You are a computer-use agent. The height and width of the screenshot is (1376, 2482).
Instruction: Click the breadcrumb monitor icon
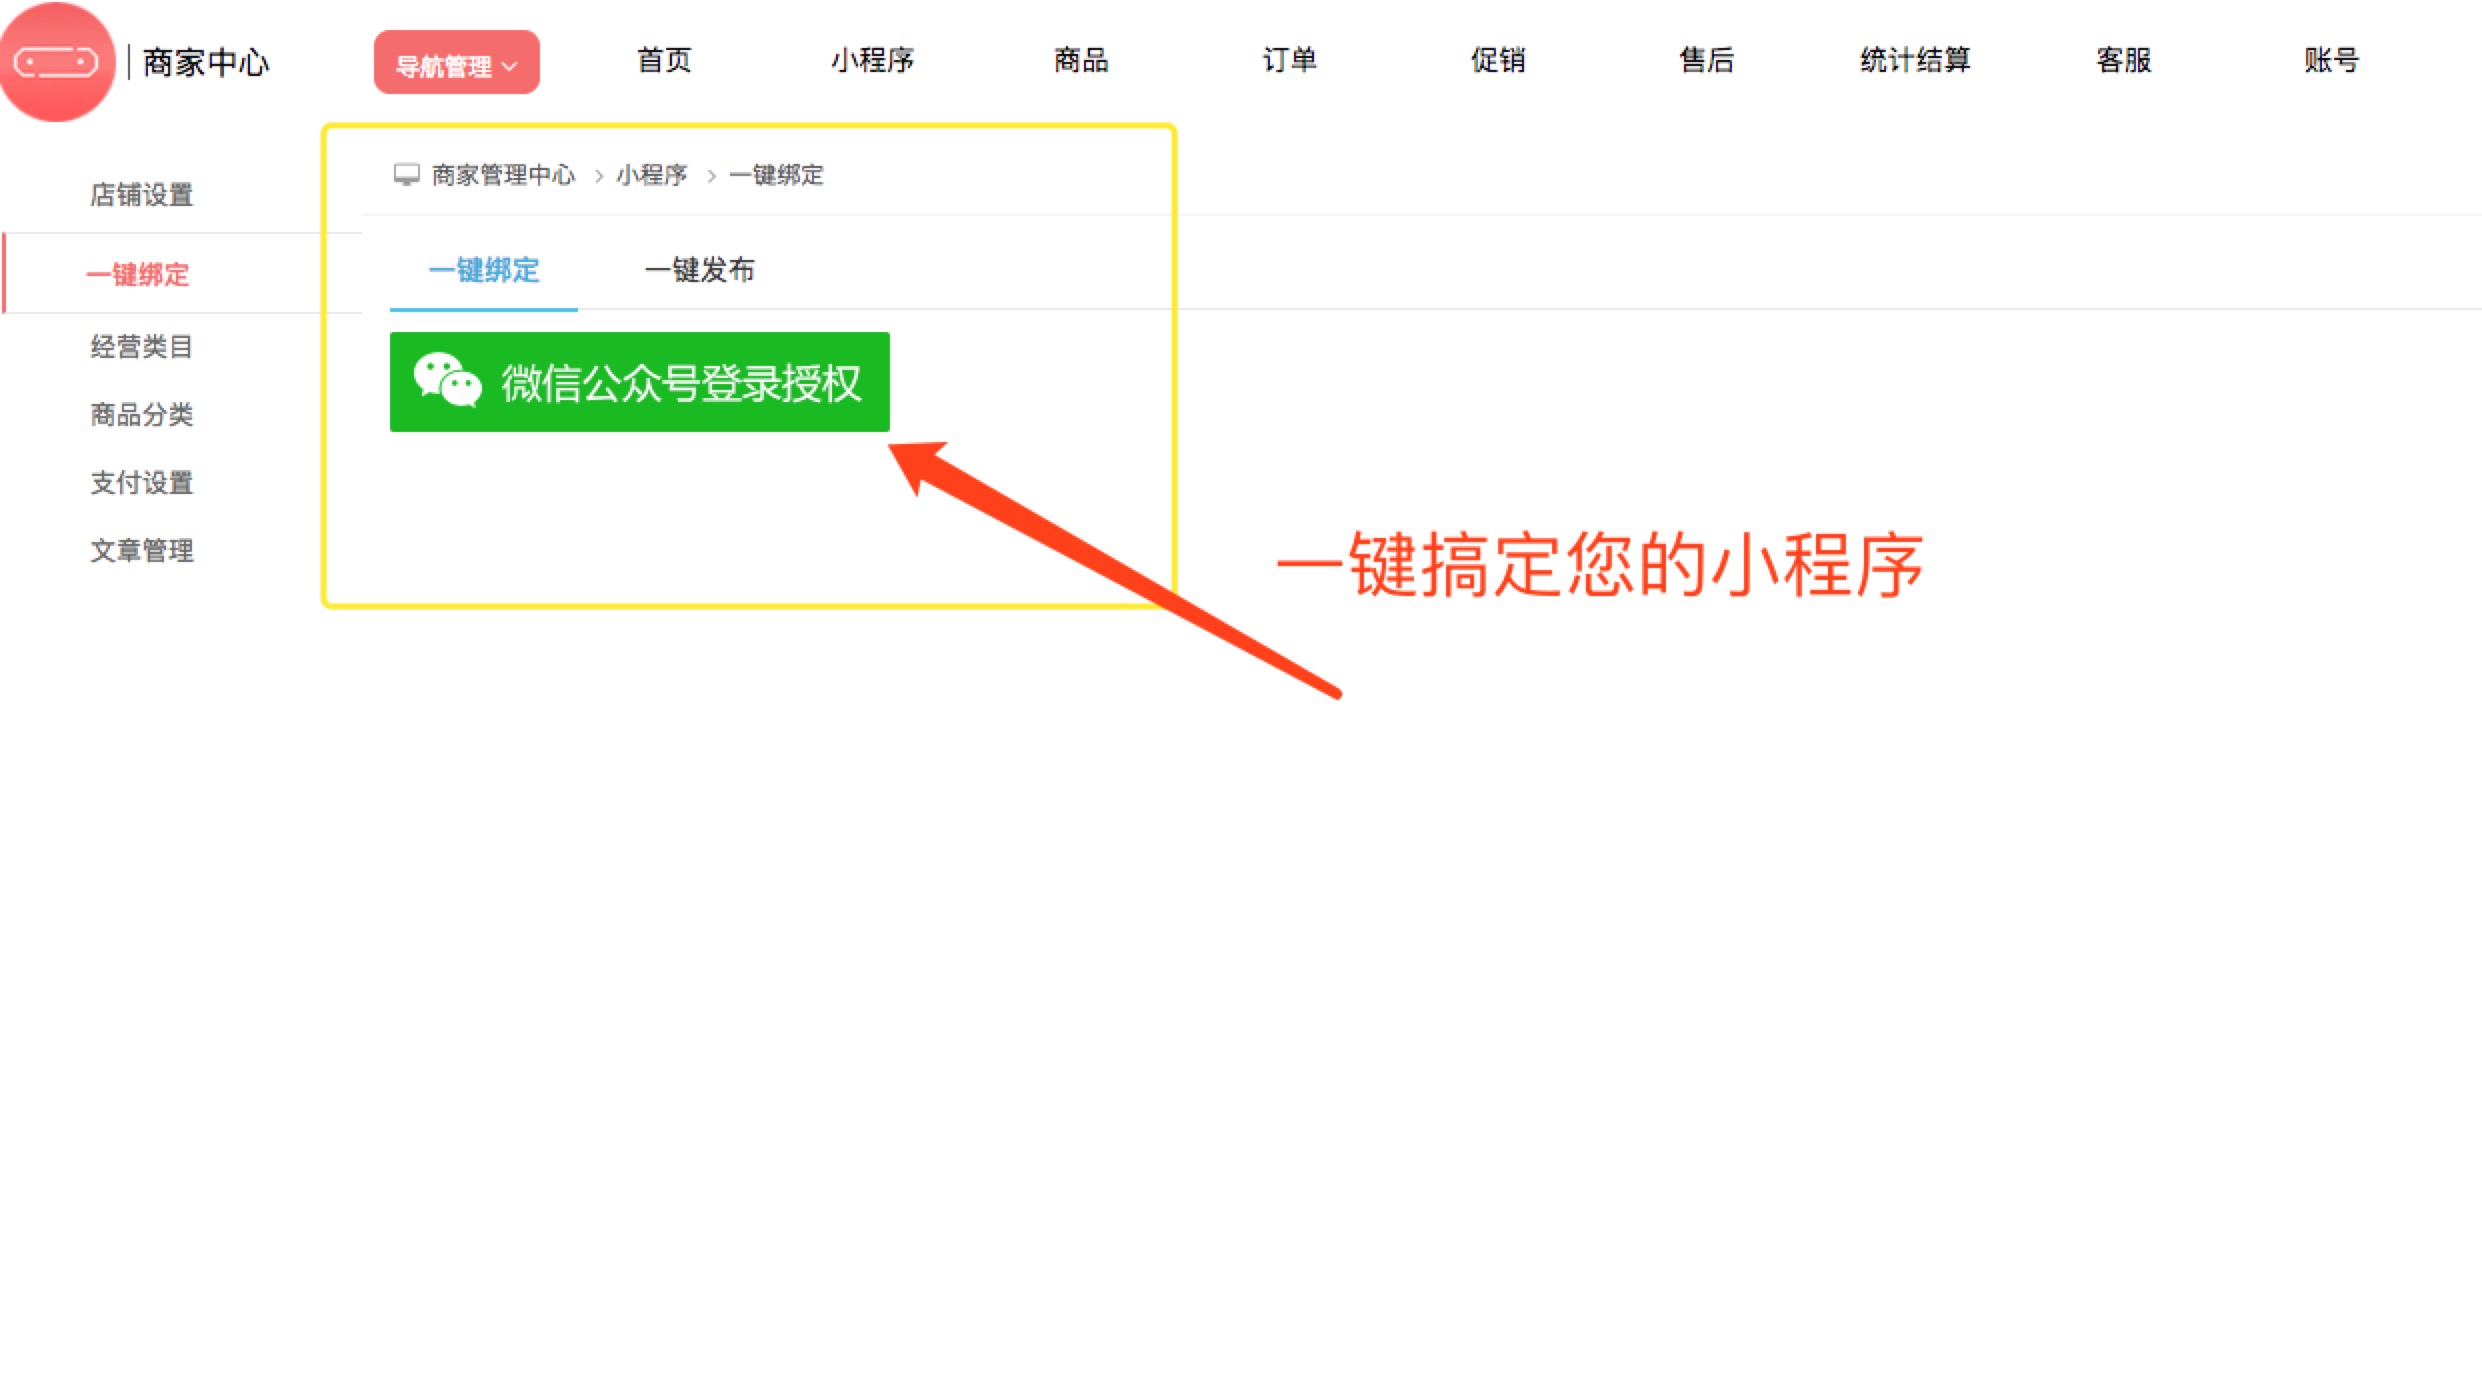(x=407, y=175)
